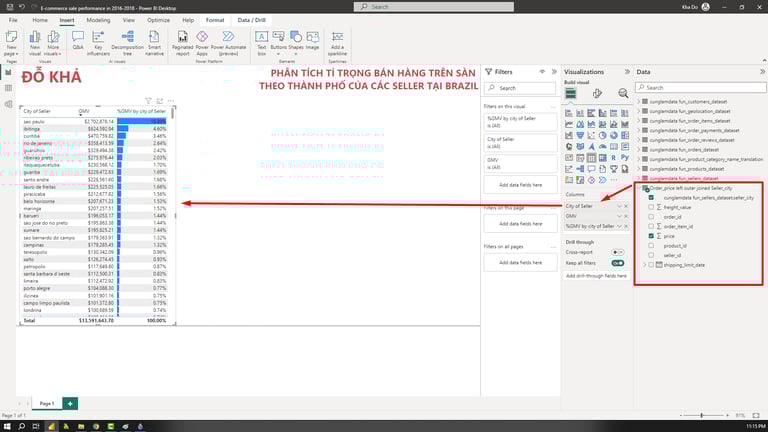
Task: Toggle Keep all filters switch
Action: point(618,263)
